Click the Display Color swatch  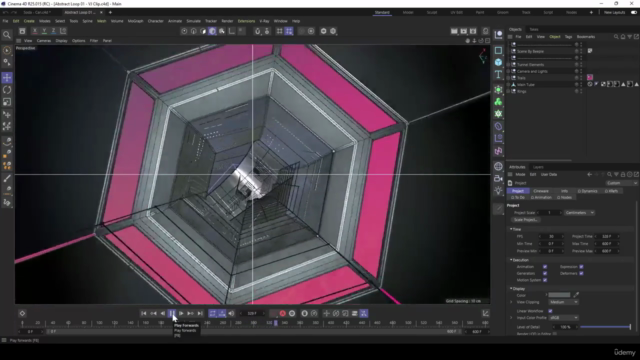click(x=559, y=295)
